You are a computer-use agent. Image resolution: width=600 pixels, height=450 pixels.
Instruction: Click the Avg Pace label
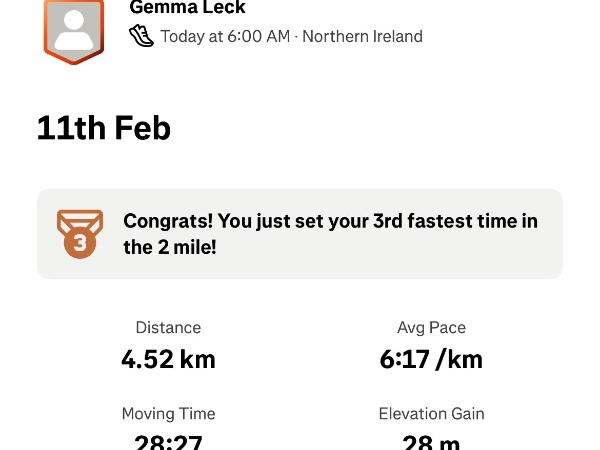pyautogui.click(x=431, y=327)
